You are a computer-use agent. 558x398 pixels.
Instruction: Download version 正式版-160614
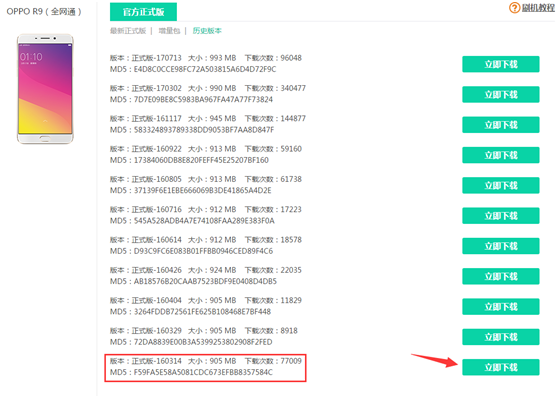tap(501, 246)
